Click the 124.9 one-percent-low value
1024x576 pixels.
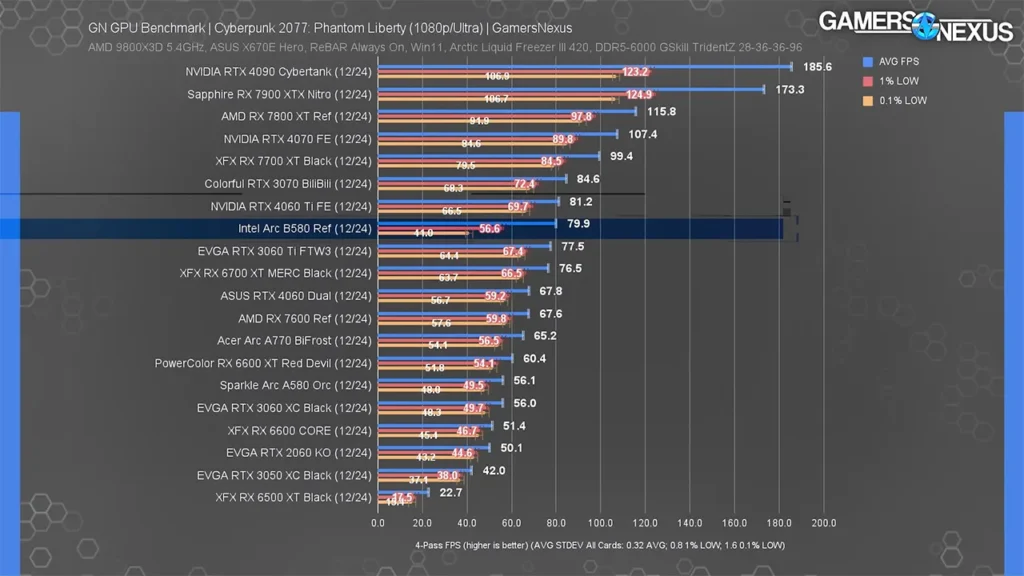(639, 95)
